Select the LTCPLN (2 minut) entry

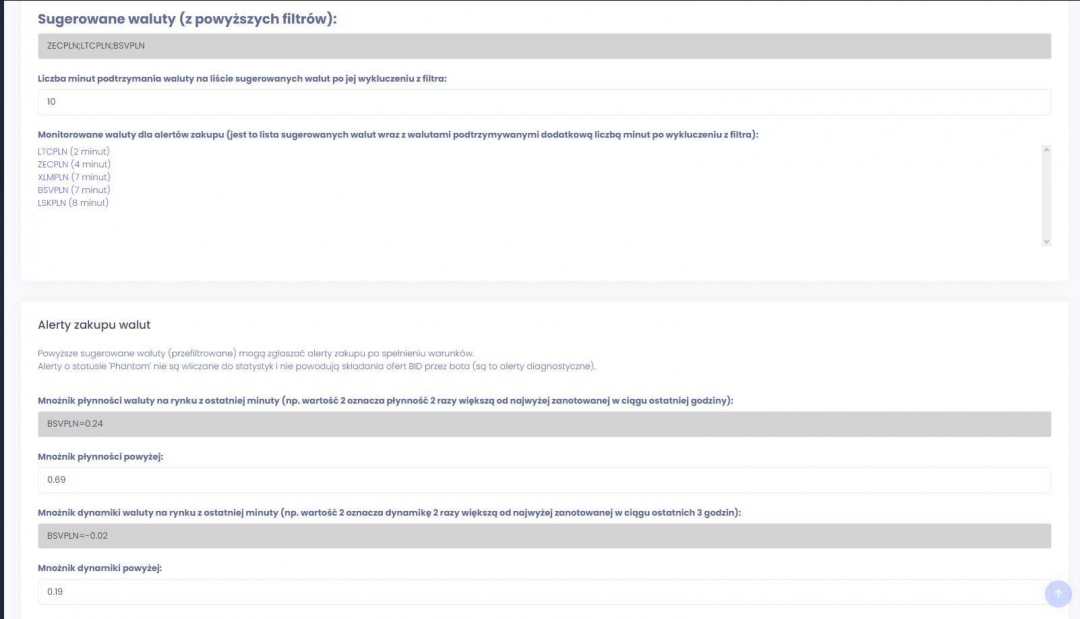[x=73, y=151]
